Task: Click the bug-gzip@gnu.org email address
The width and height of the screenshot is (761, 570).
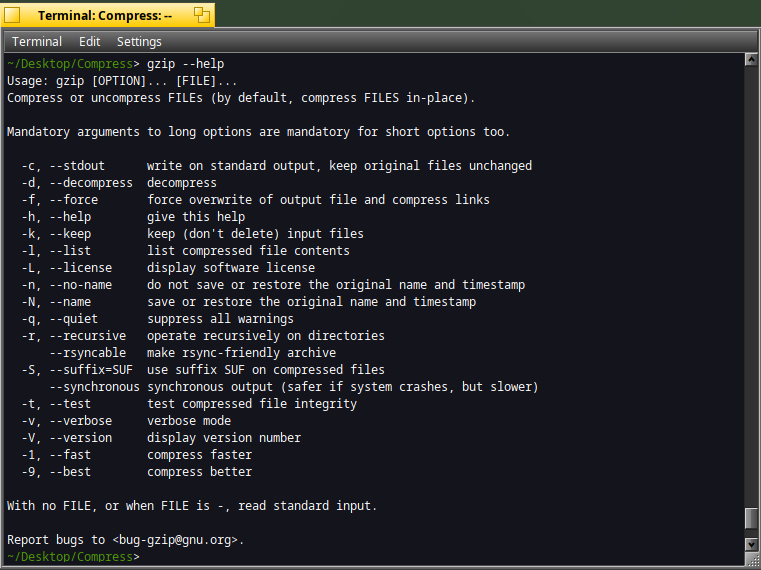Action: (x=175, y=540)
